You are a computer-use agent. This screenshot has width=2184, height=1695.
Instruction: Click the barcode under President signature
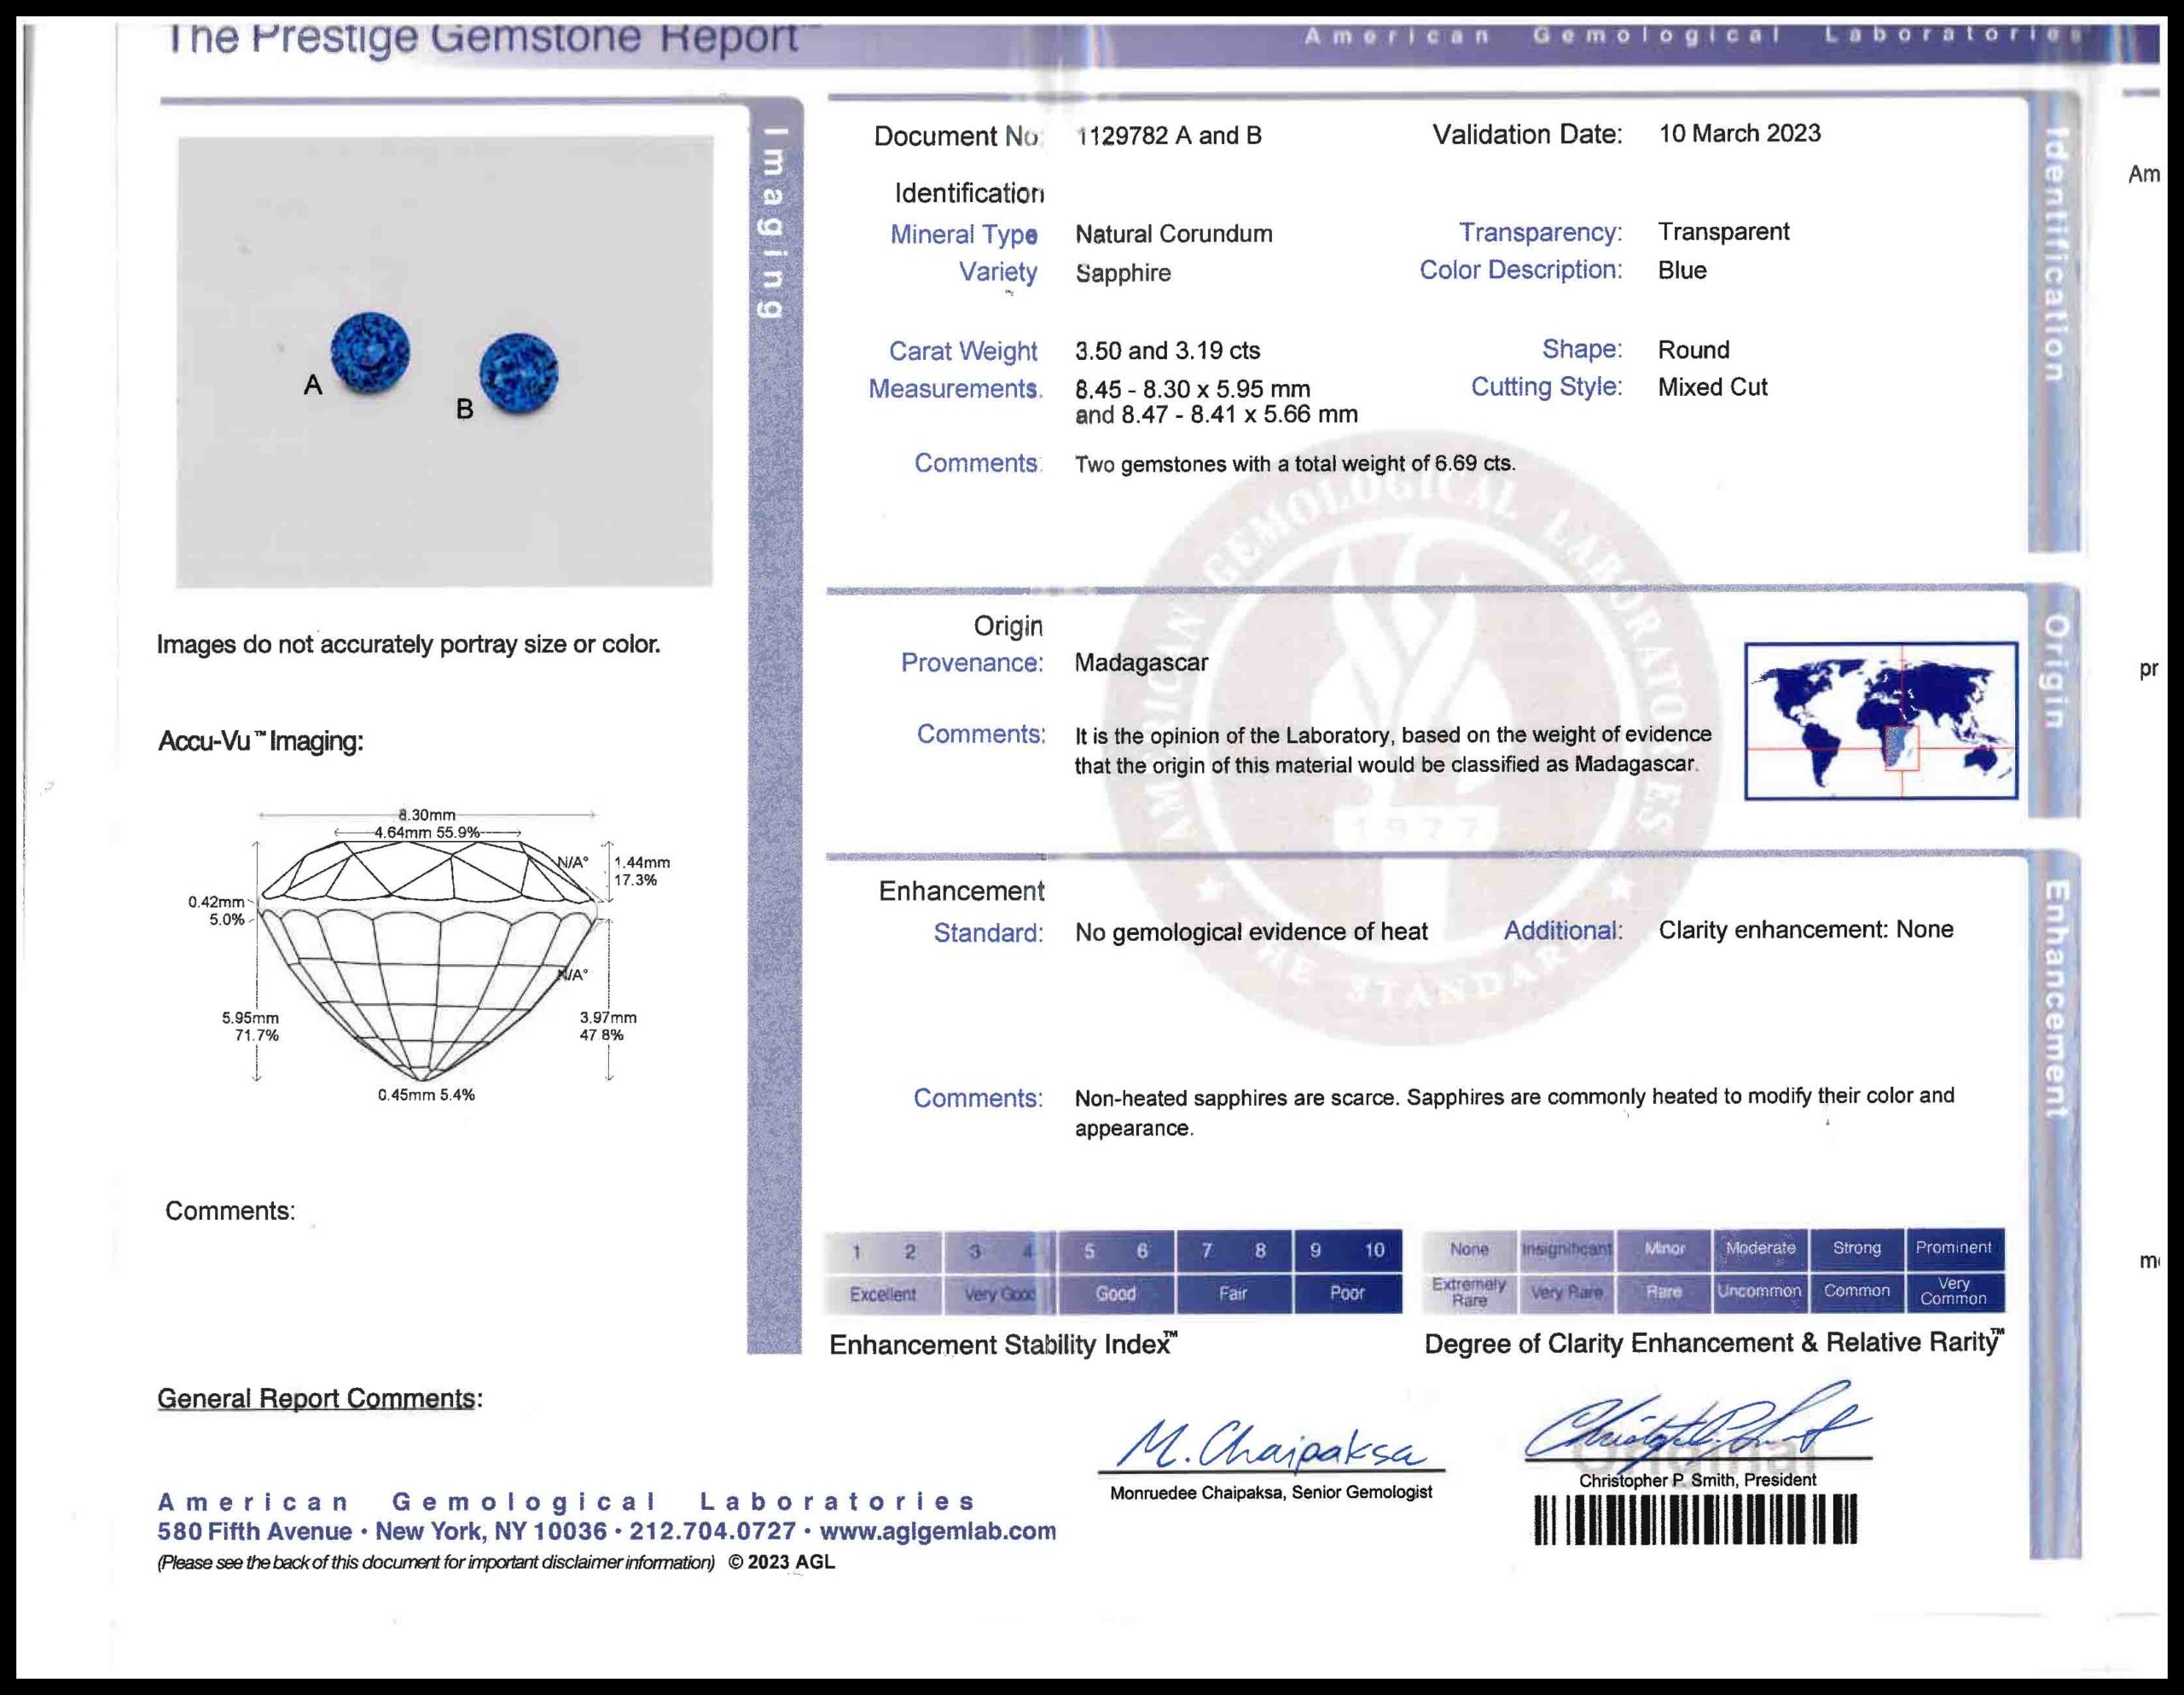[x=1695, y=1520]
